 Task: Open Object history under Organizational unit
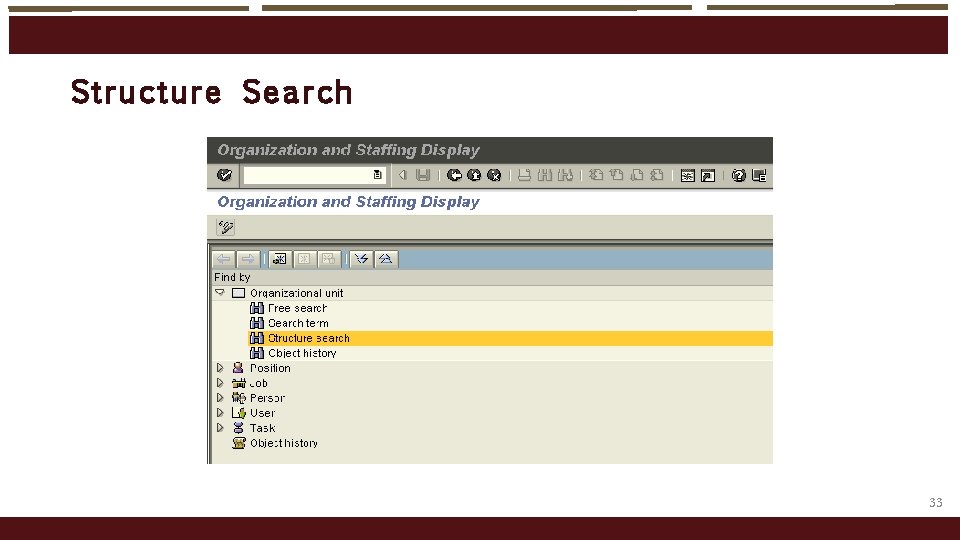[x=302, y=353]
